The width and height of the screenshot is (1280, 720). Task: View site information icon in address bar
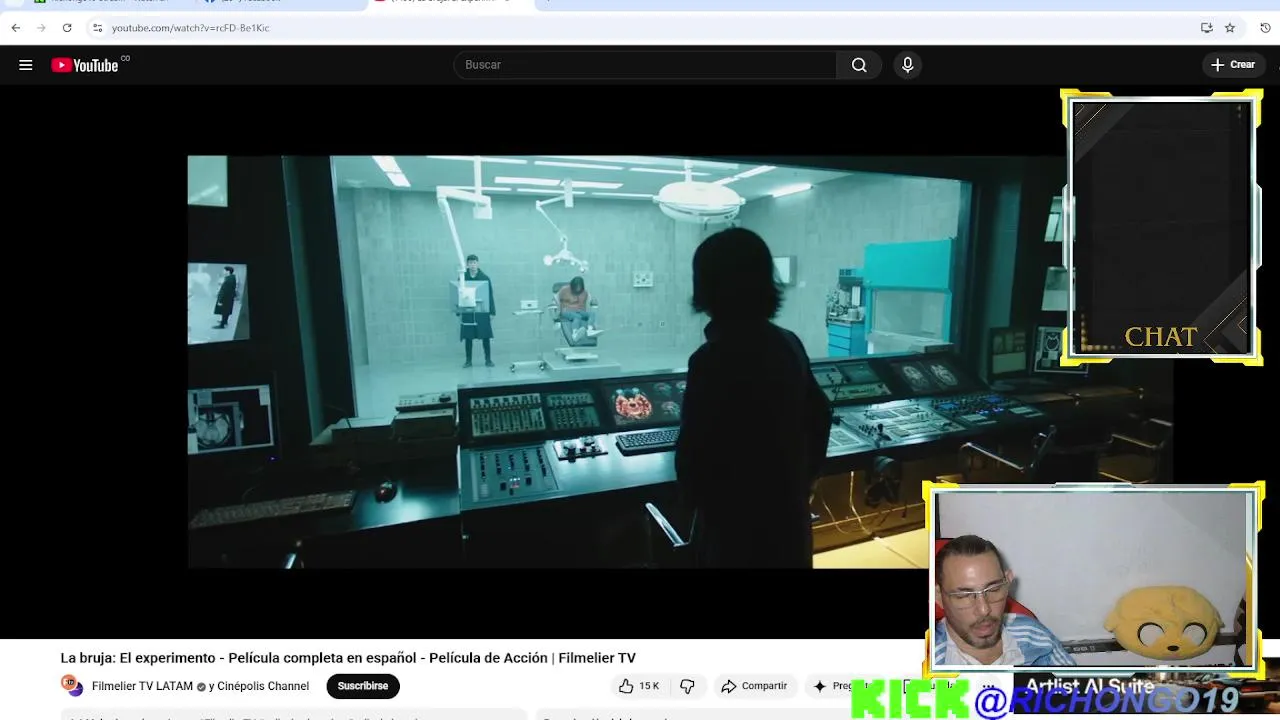point(97,28)
